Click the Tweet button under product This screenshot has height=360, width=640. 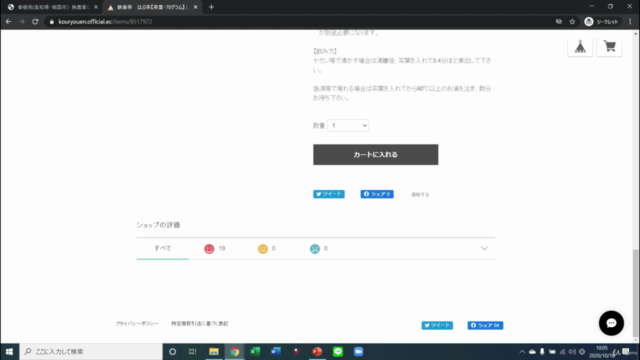point(329,194)
